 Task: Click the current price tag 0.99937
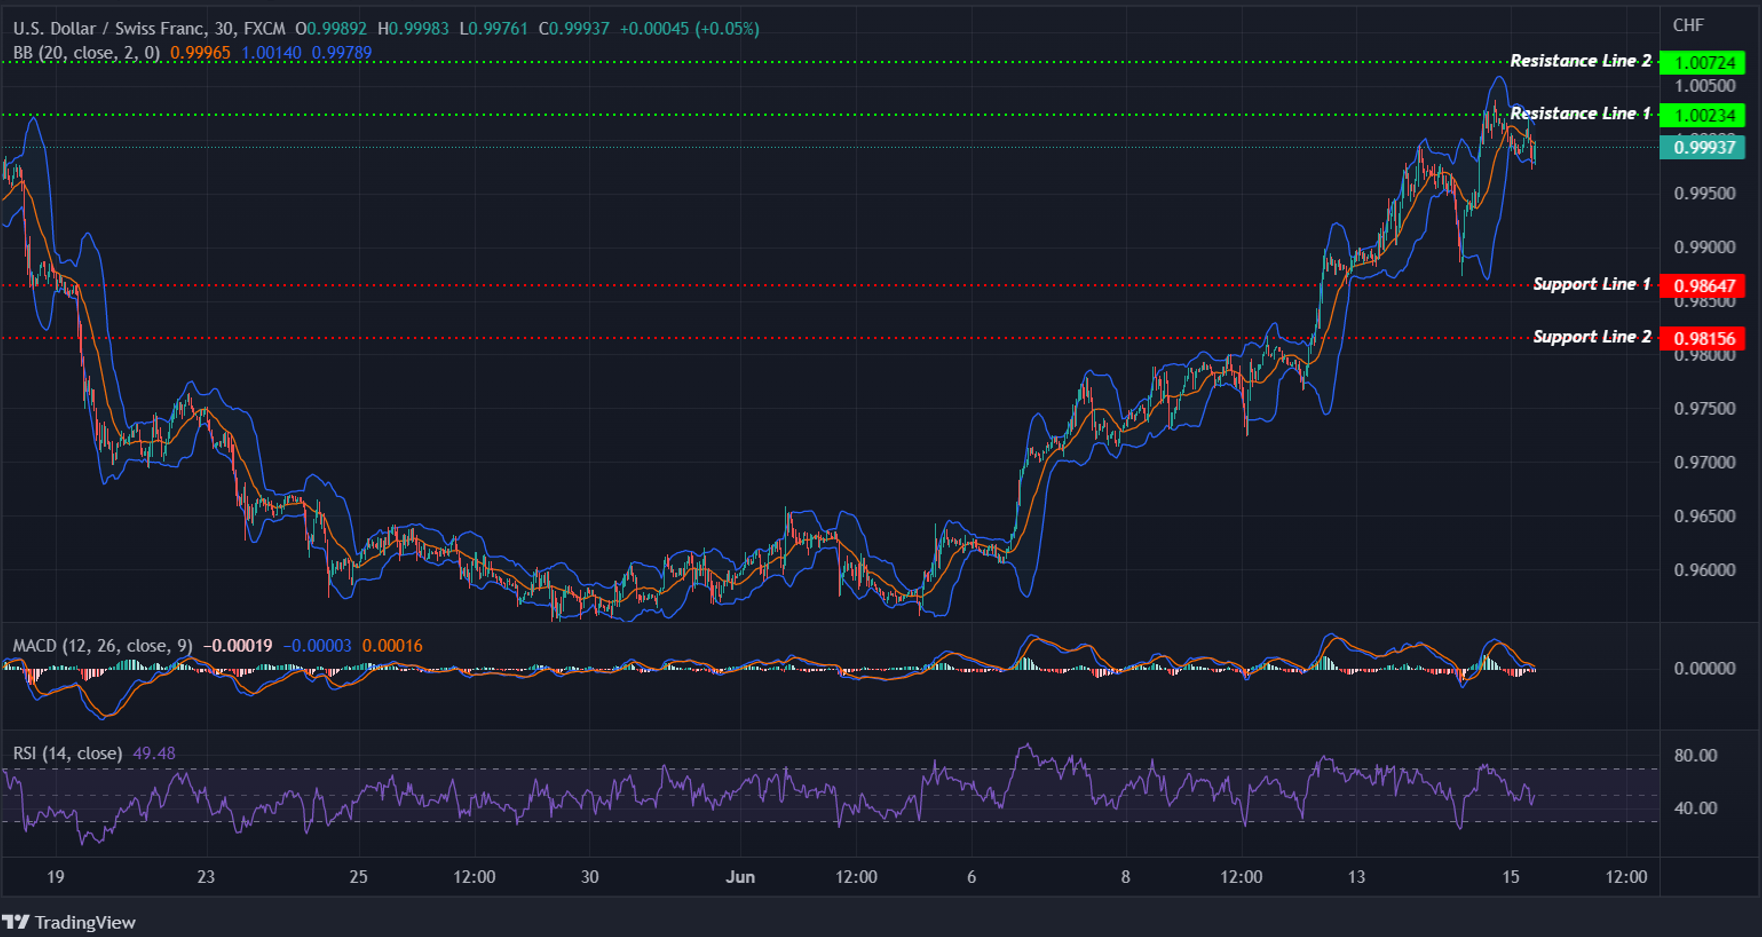click(x=1703, y=147)
